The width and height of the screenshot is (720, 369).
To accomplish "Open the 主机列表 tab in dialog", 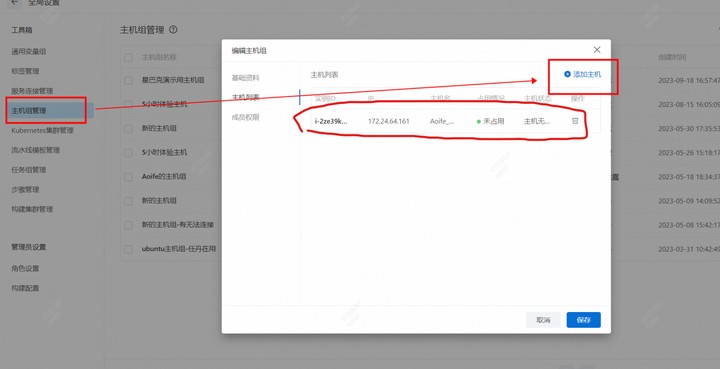I will 245,97.
